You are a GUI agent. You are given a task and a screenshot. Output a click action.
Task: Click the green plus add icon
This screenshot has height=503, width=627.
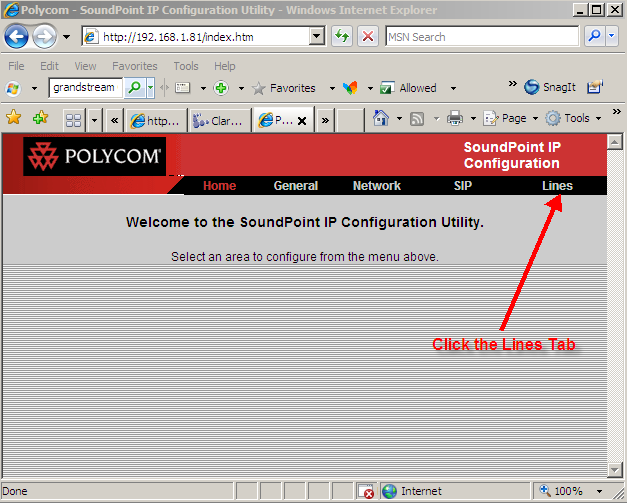(221, 88)
